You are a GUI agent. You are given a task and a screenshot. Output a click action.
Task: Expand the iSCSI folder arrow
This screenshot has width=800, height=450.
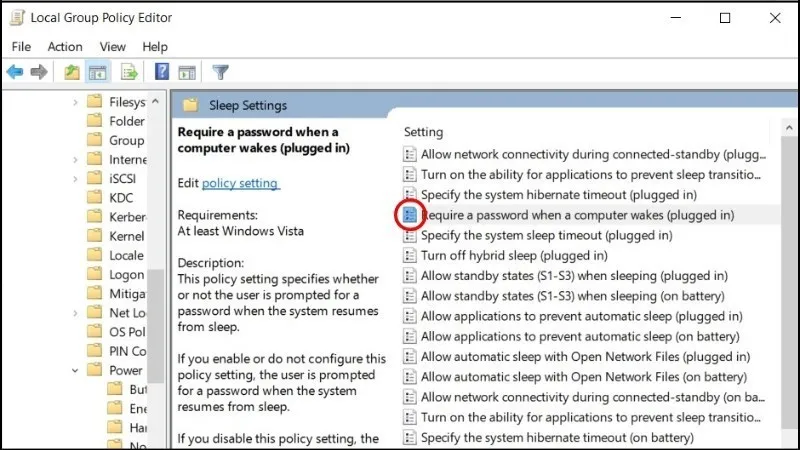pyautogui.click(x=76, y=179)
